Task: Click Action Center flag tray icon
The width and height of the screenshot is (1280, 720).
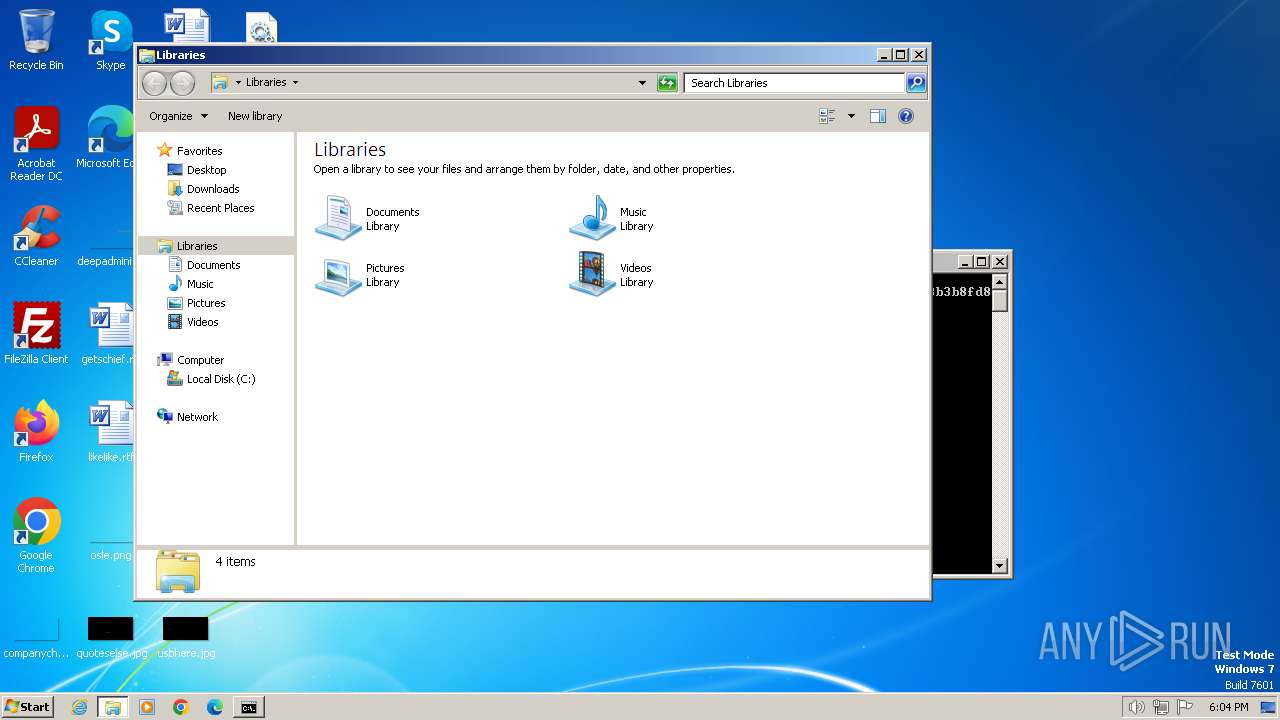Action: pos(1184,707)
